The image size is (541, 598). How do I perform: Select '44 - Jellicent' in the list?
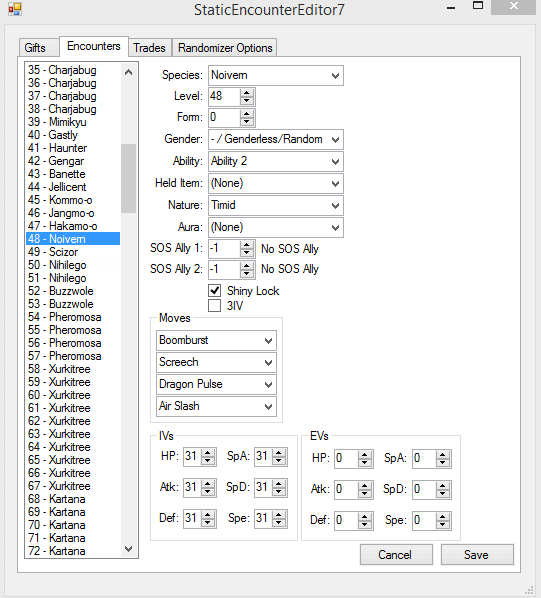tap(73, 187)
